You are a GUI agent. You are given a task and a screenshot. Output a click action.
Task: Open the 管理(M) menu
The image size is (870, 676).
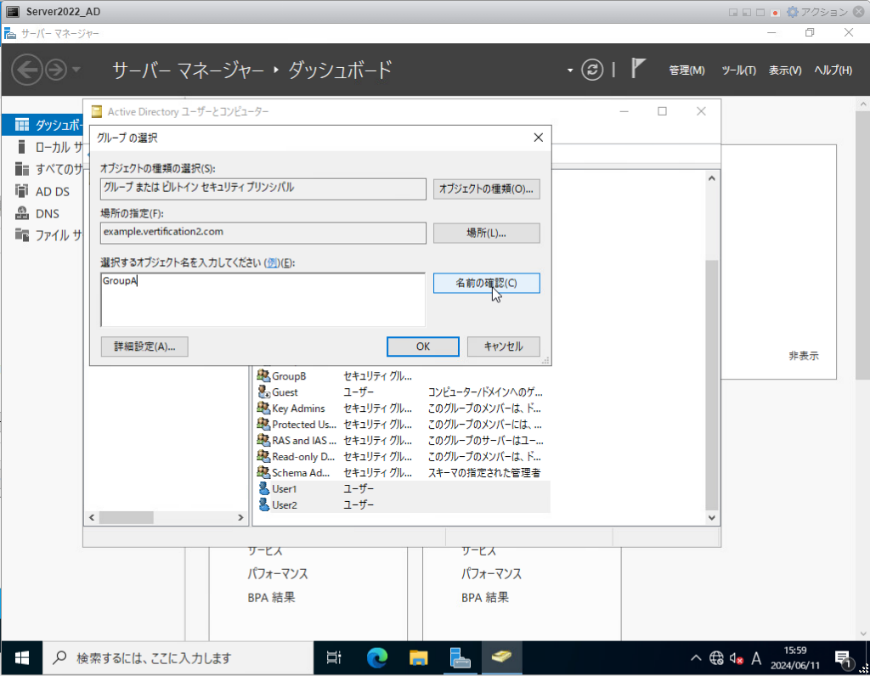687,70
